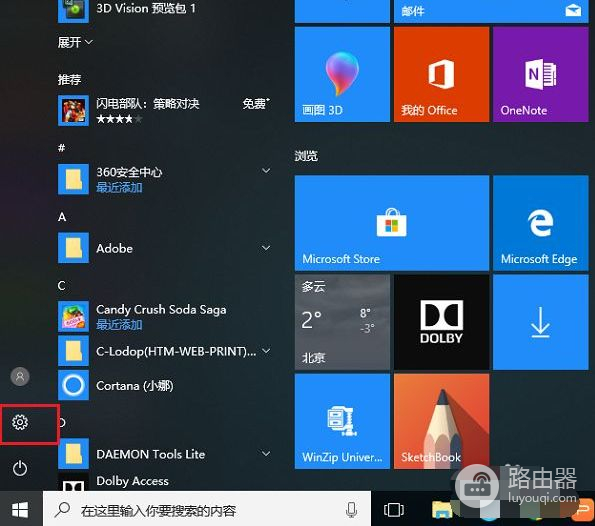This screenshot has width=595, height=526.
Task: Click the Windows Start logo button
Action: pyautogui.click(x=20, y=510)
